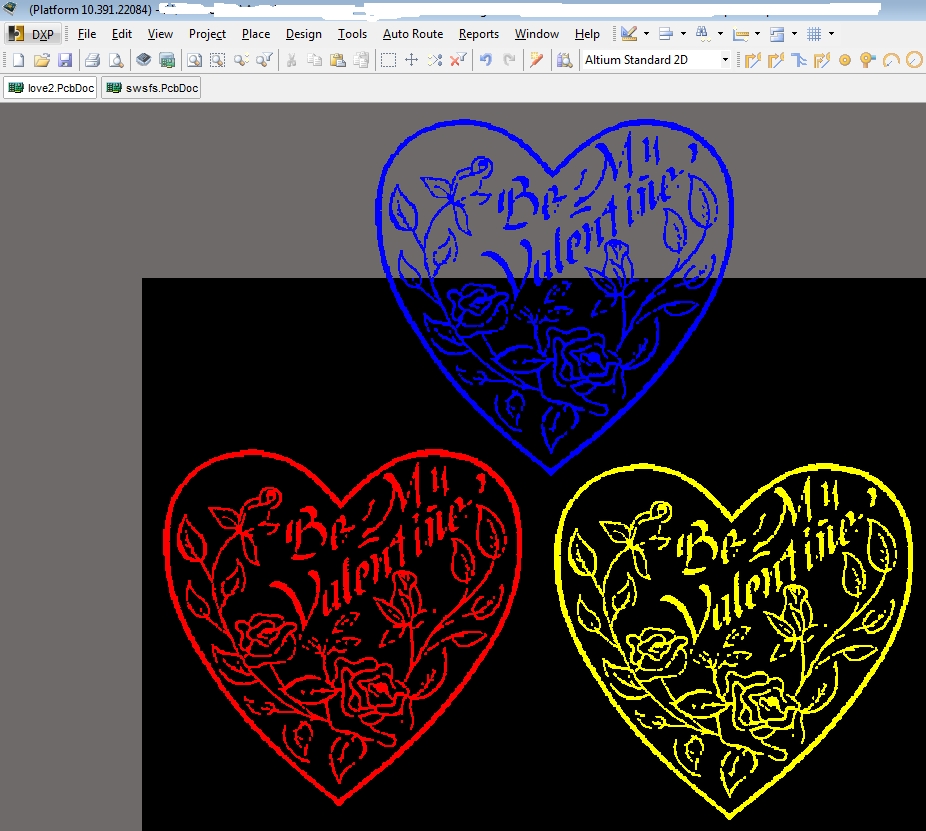Open the File menu
This screenshot has width=926, height=831.
click(87, 34)
